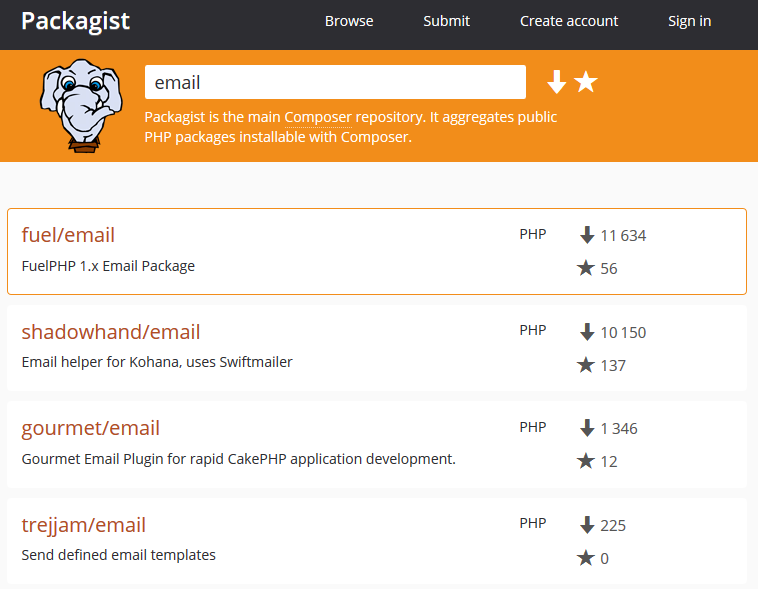The height and width of the screenshot is (589, 758).
Task: Open the Submit page
Action: click(447, 21)
